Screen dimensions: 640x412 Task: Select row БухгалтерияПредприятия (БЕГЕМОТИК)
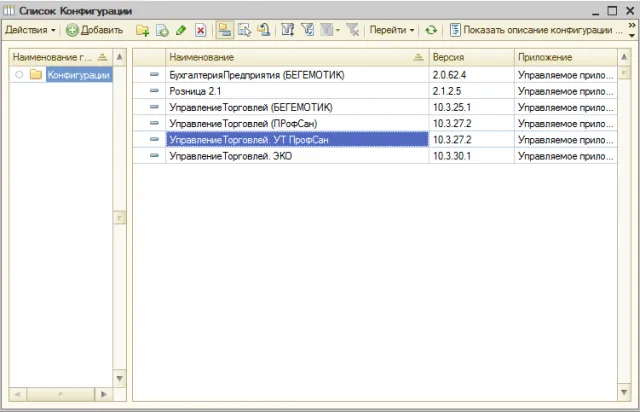(x=375, y=75)
